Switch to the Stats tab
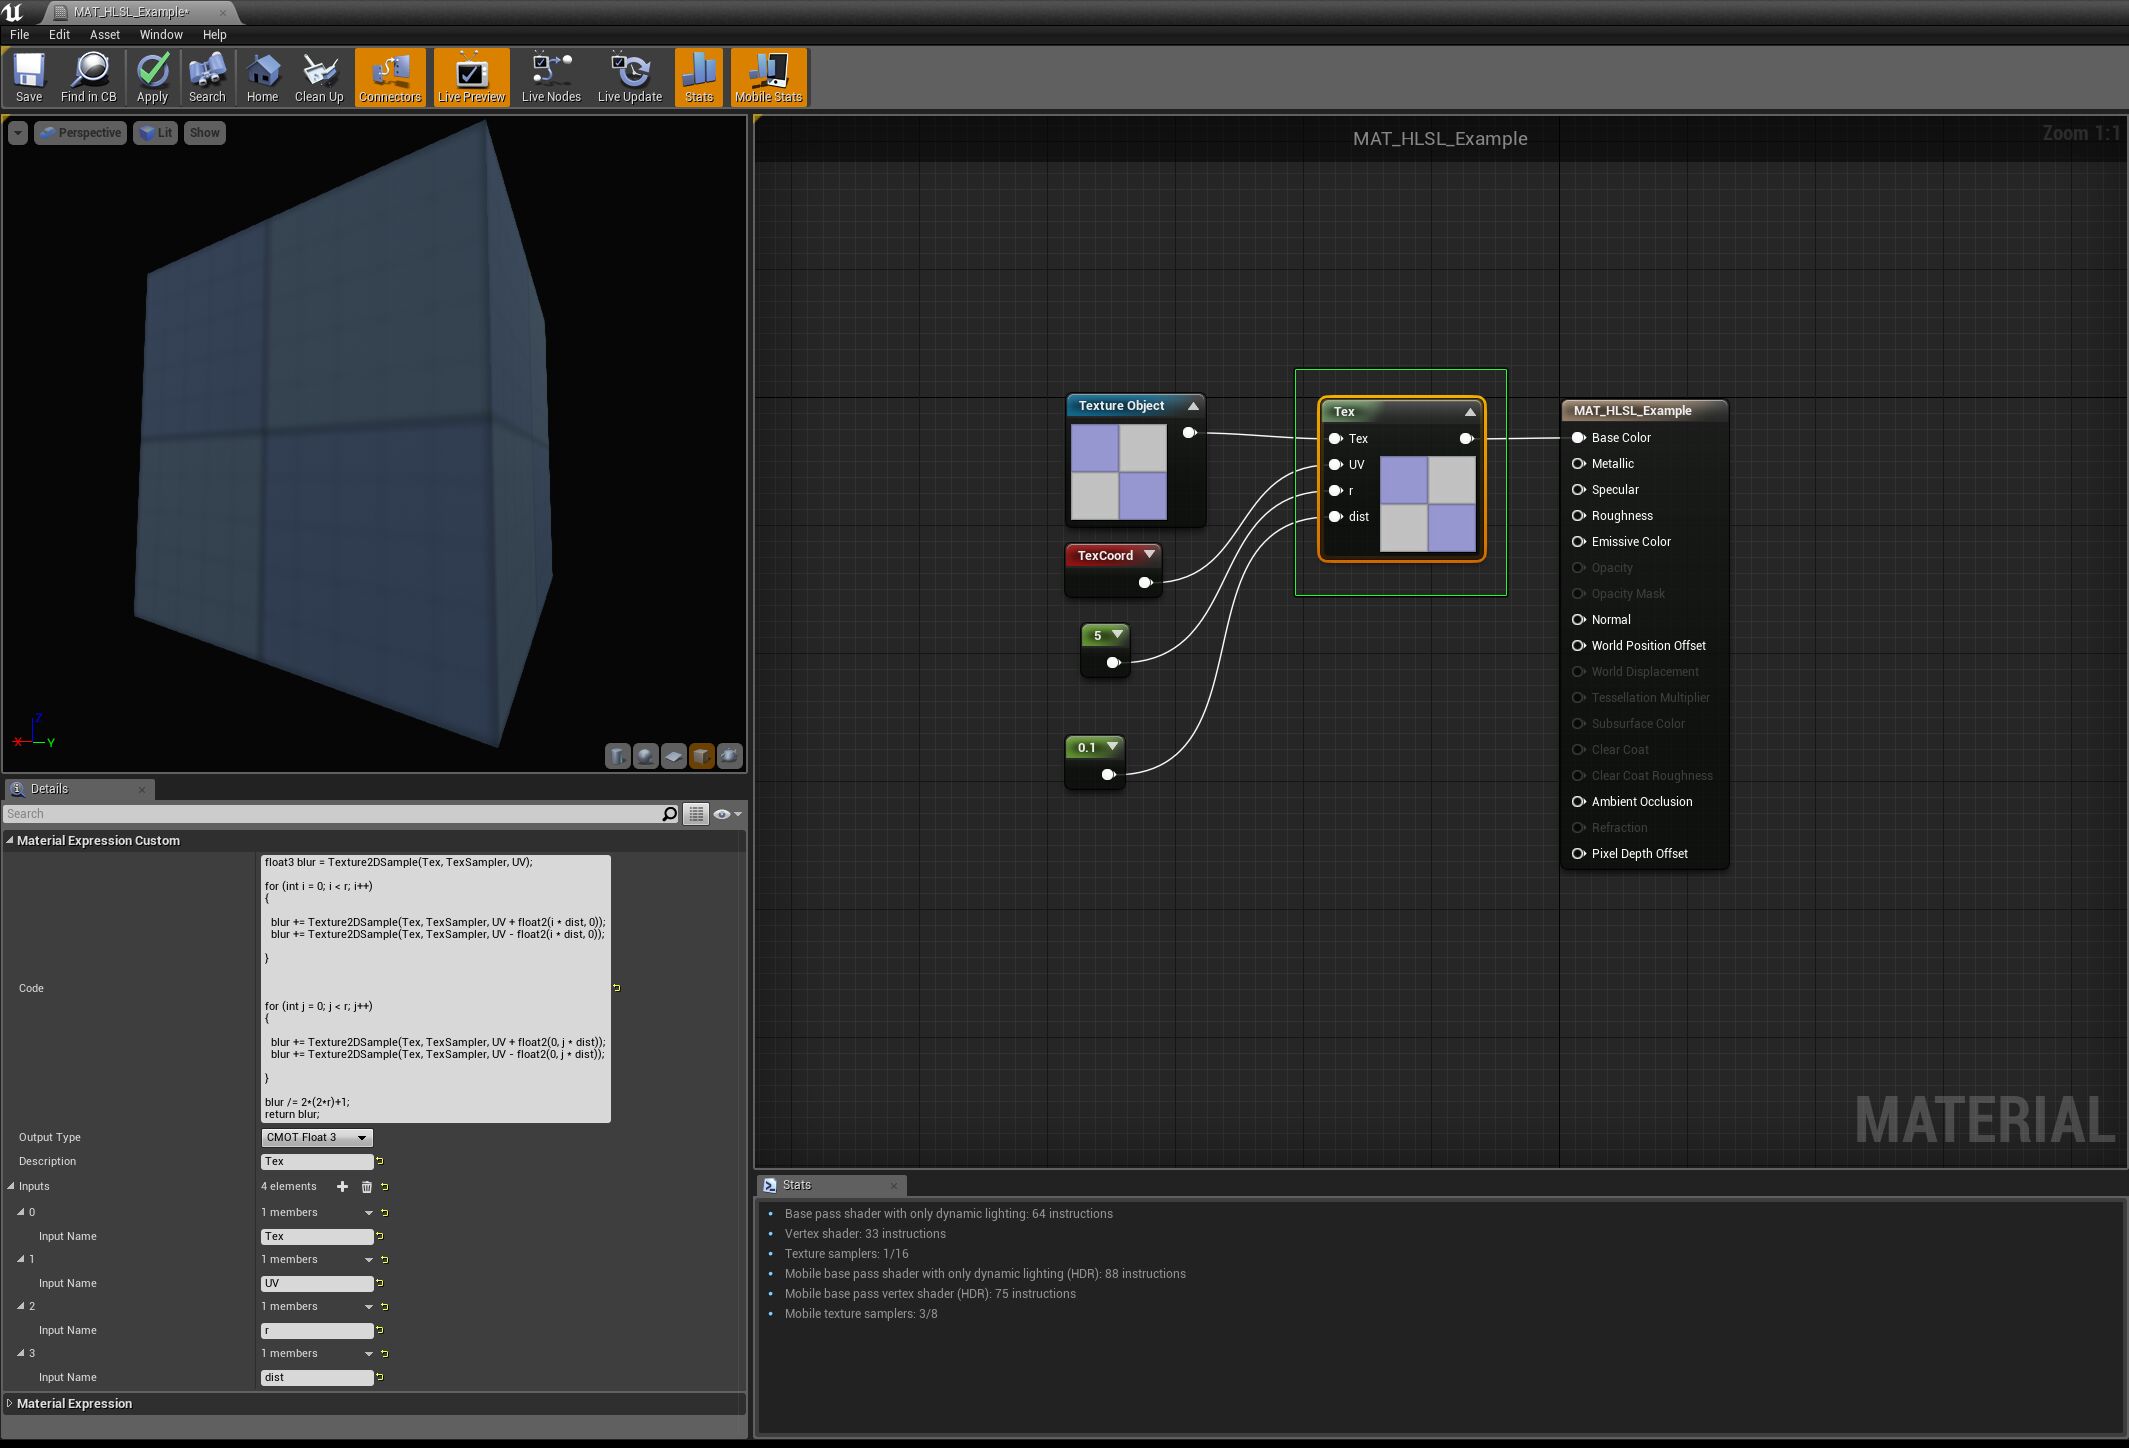 tap(796, 1185)
